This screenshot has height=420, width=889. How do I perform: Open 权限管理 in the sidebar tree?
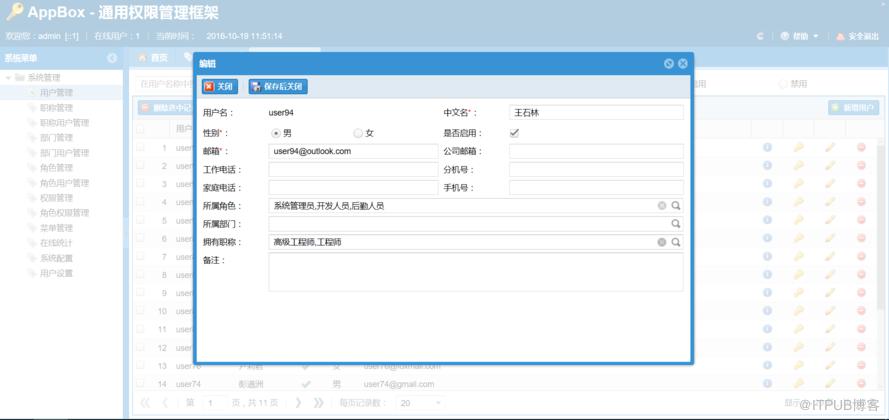coord(56,198)
